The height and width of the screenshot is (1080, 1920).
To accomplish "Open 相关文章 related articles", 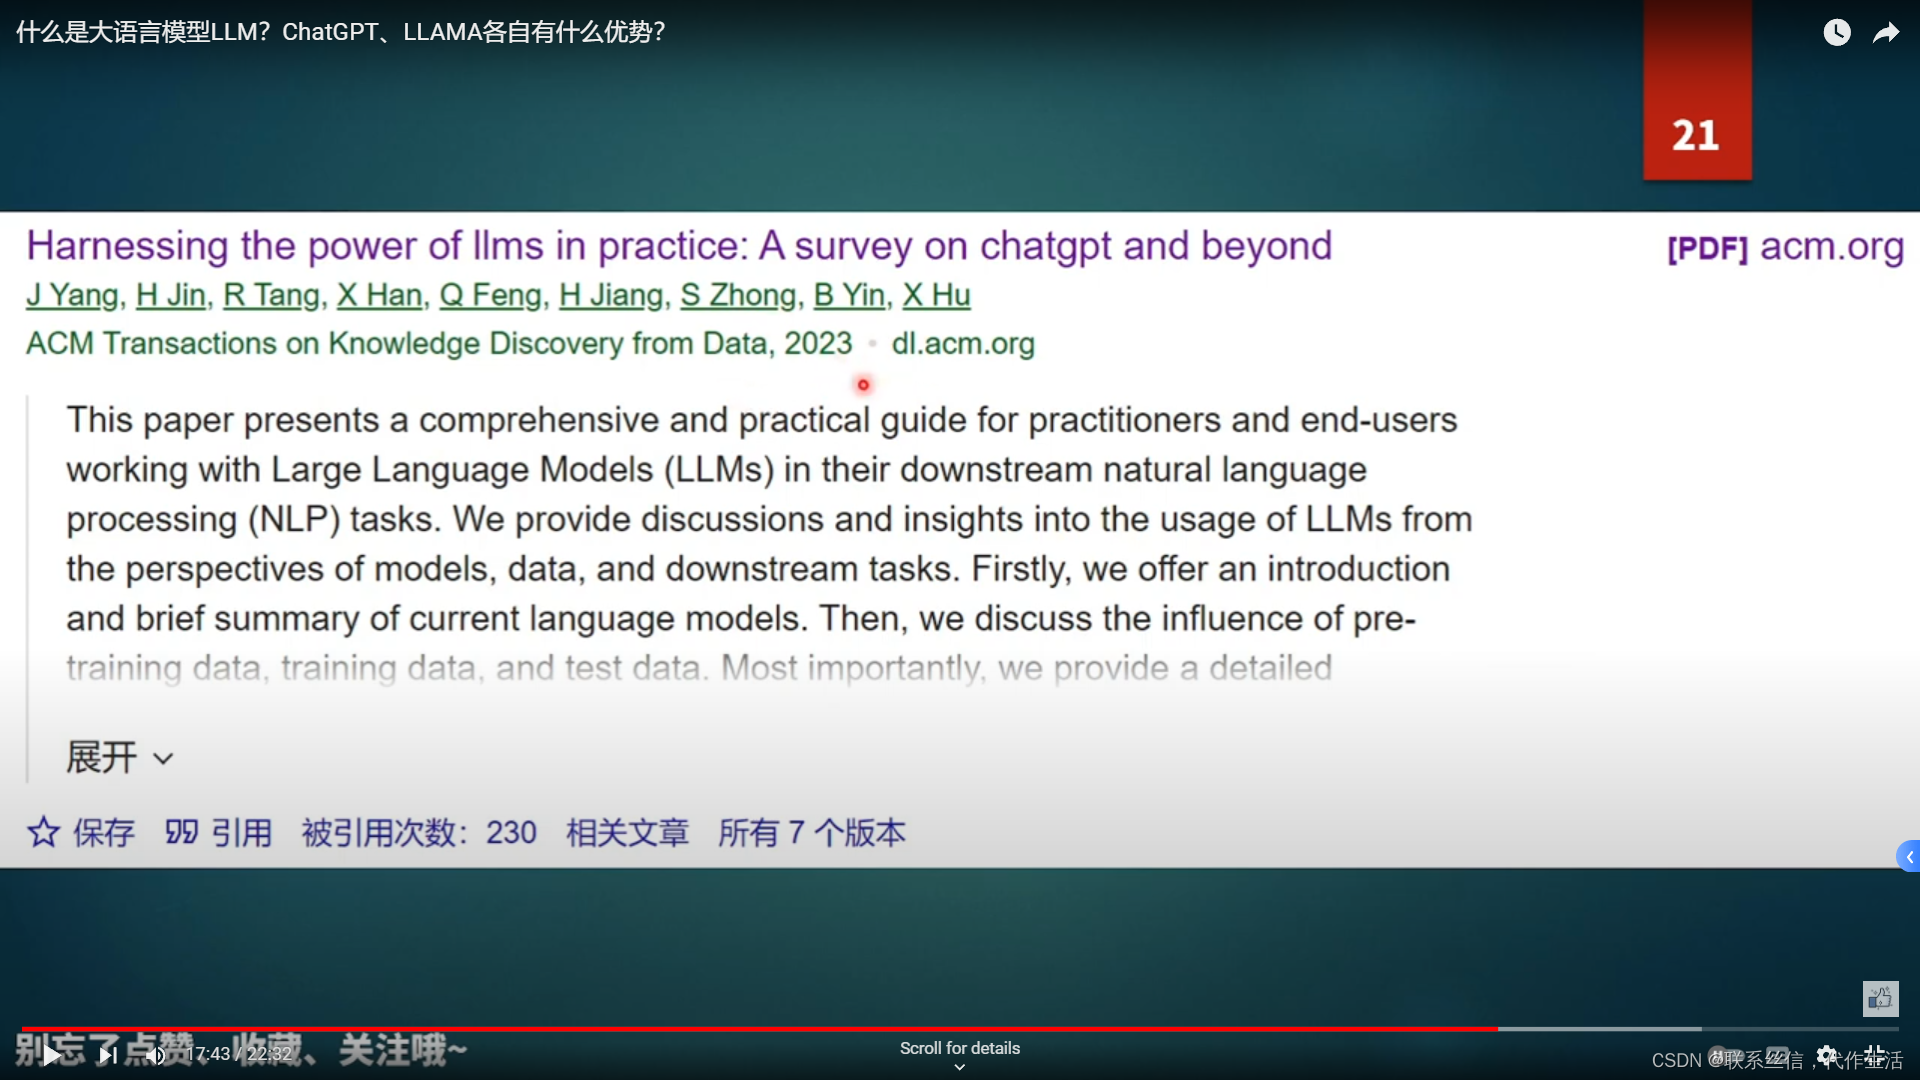I will click(x=627, y=832).
